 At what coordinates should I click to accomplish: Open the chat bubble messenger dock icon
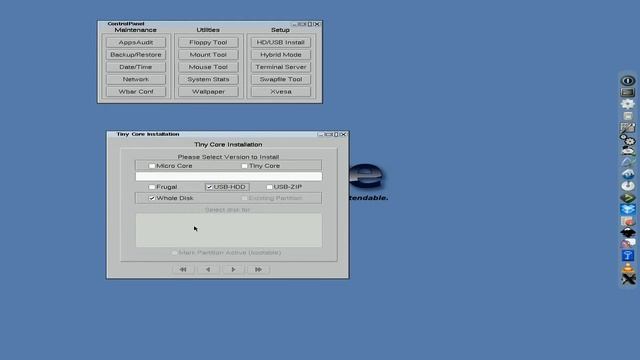628,244
